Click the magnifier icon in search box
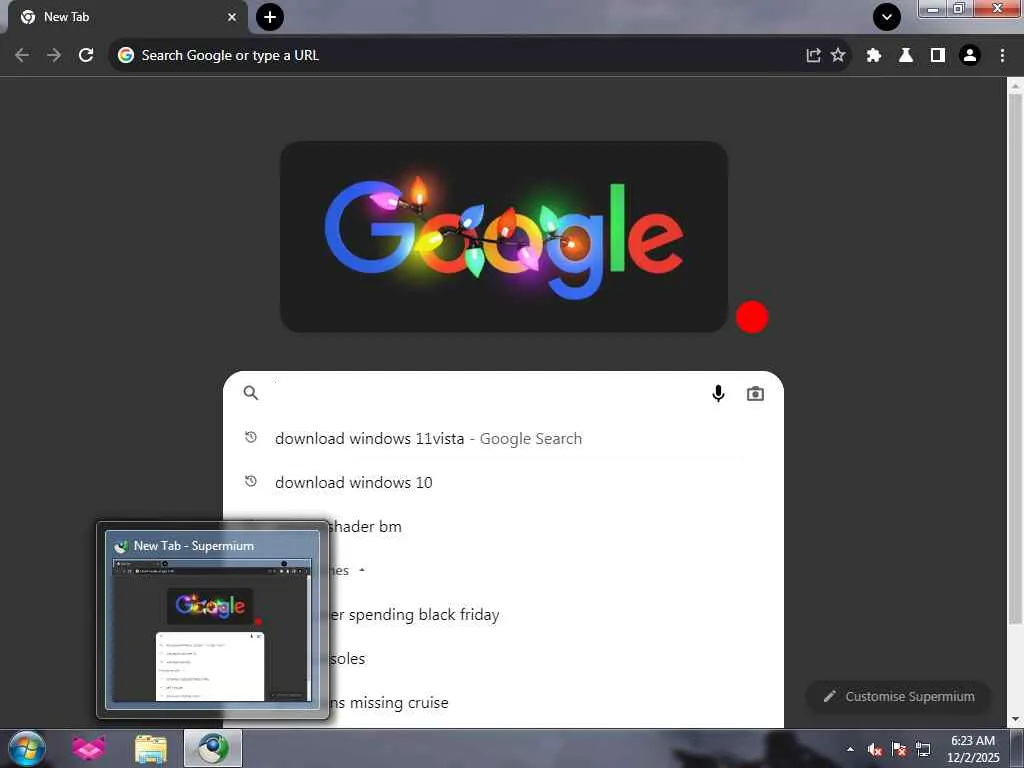Screen dimensions: 1024x768 [251, 392]
